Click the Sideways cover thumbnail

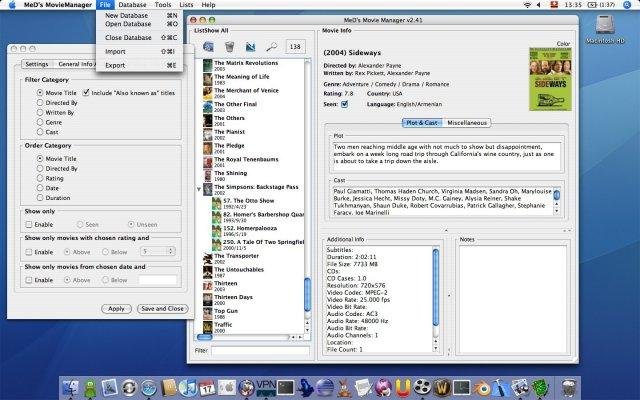tap(550, 79)
